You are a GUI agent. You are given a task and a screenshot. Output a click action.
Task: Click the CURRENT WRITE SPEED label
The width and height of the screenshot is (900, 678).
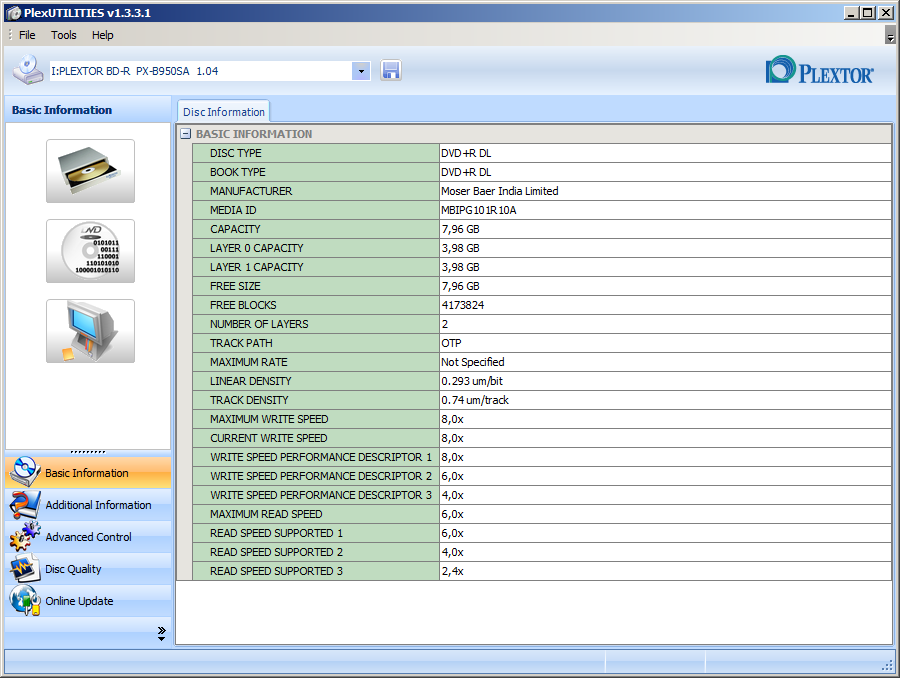coord(269,438)
